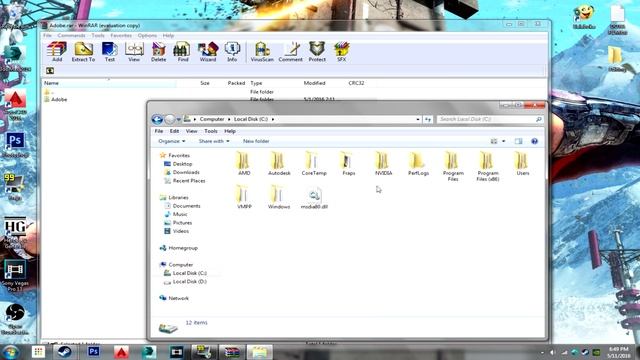Select the Autodesk folder
Image resolution: width=640 pixels, height=360 pixels.
point(279,164)
